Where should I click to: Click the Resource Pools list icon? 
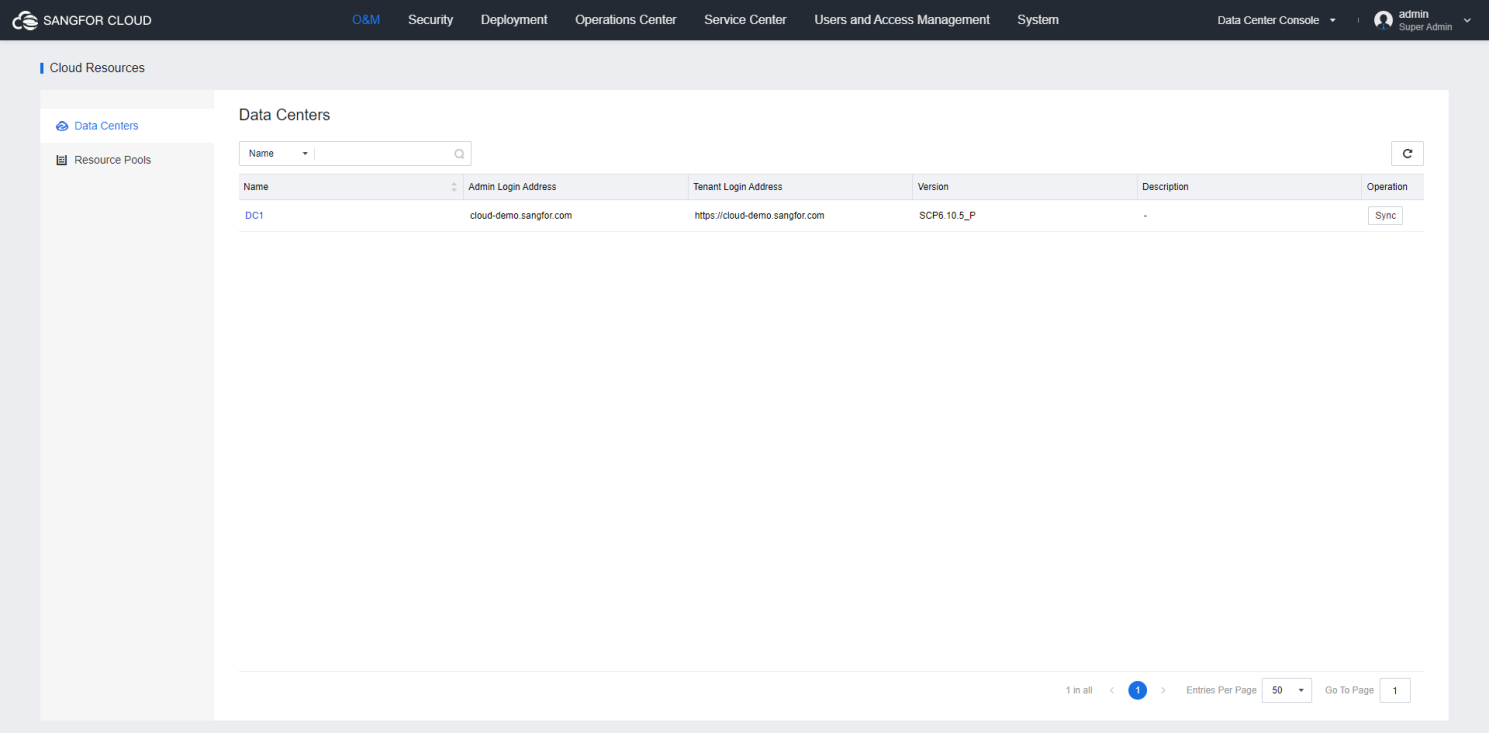point(62,160)
